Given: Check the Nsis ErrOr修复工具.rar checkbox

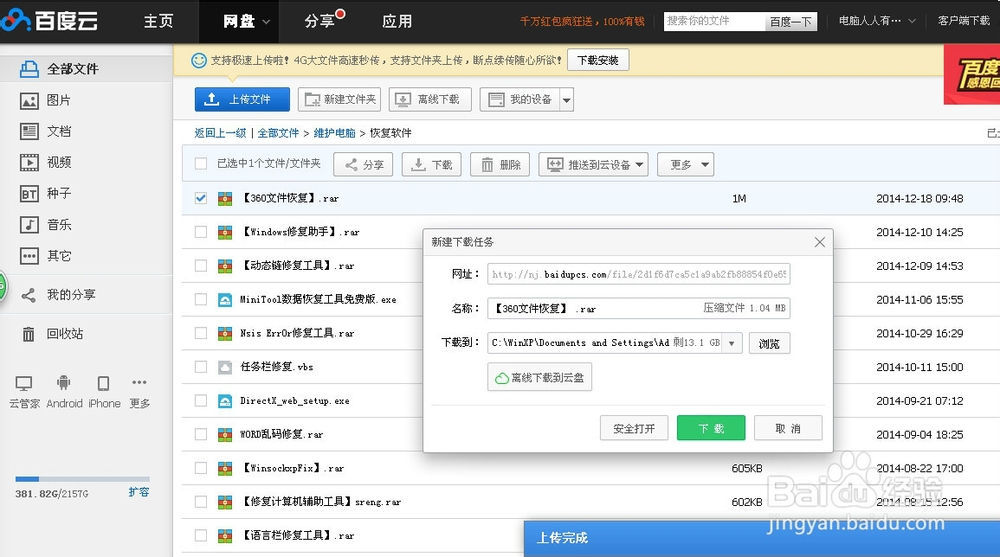Looking at the screenshot, I should 201,333.
